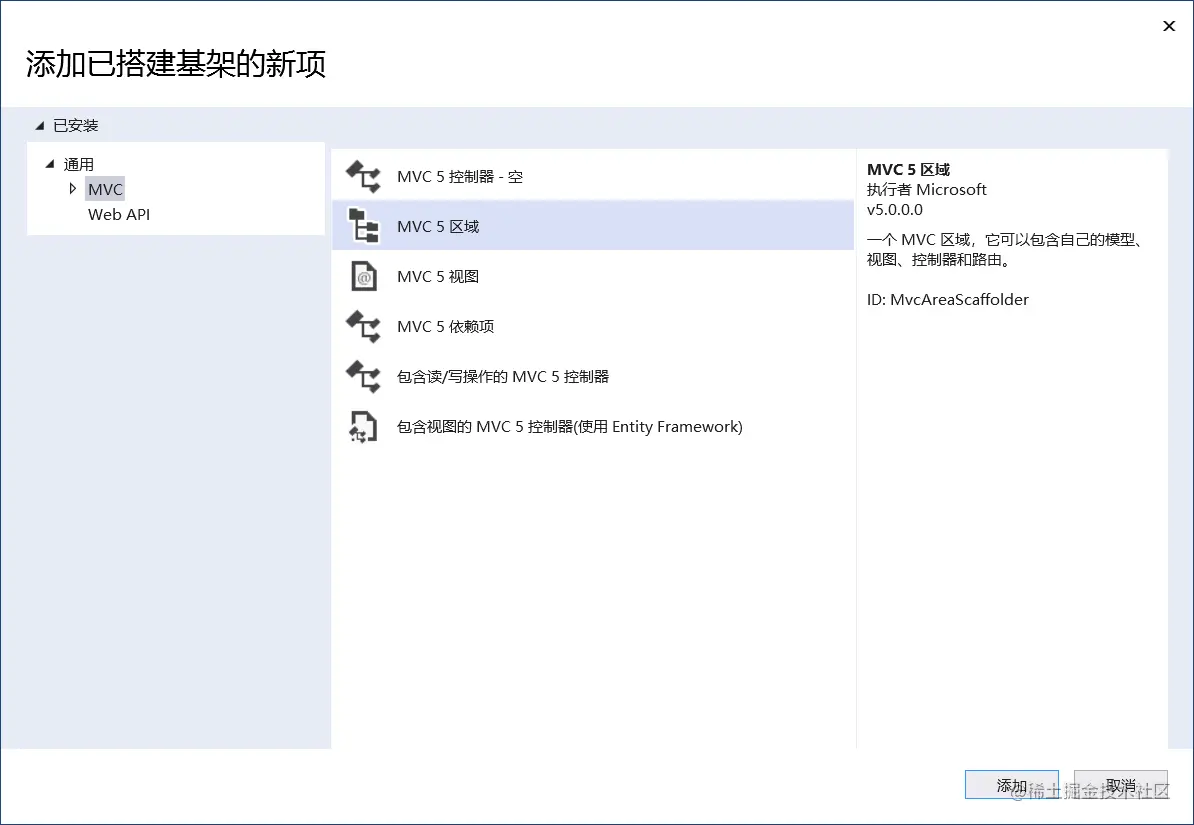This screenshot has height=825, width=1194.
Task: Click the controller icon beside MVC 5 控制器 - 空
Action: coord(362,176)
